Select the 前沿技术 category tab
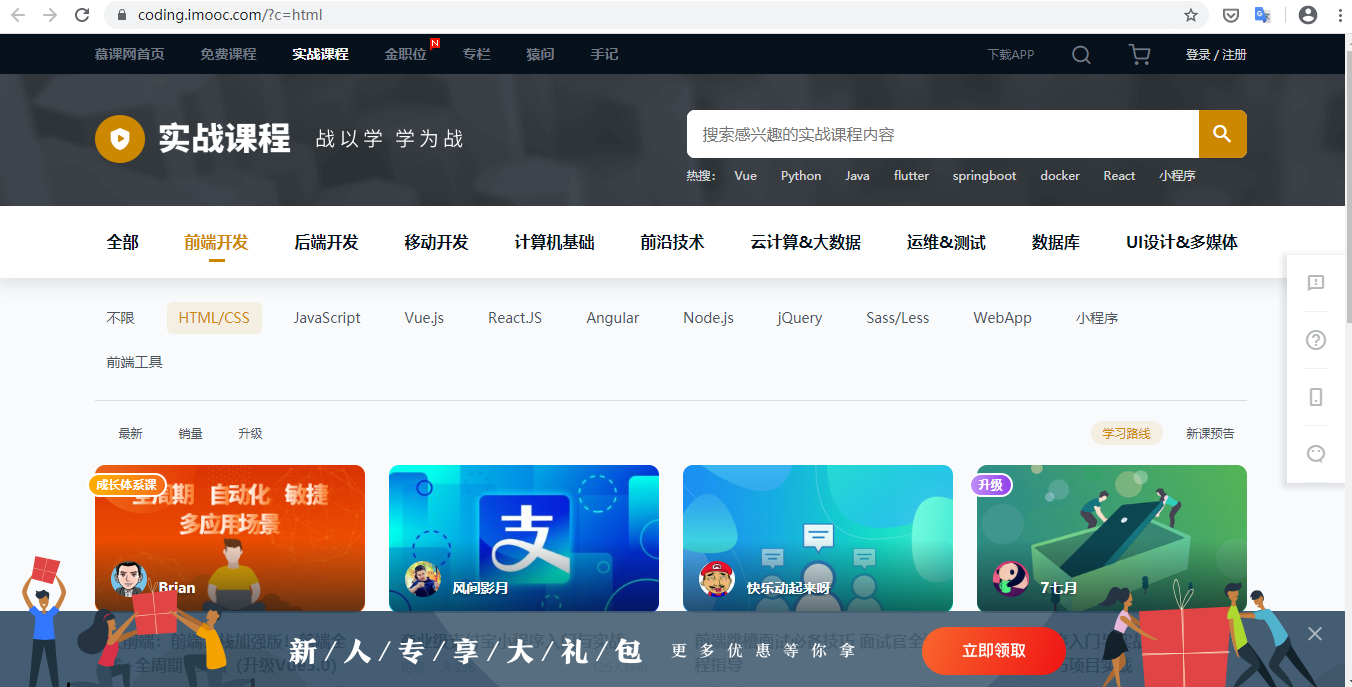Image resolution: width=1352 pixels, height=687 pixels. point(672,242)
